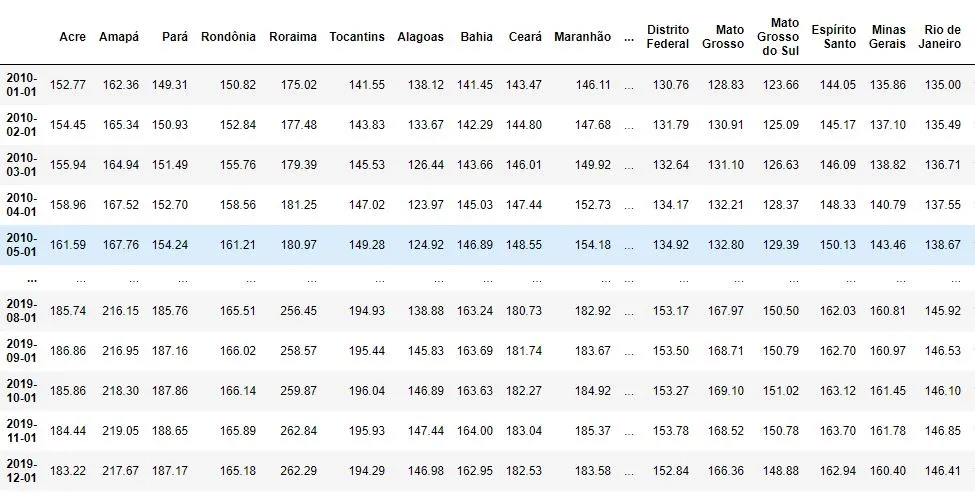Select the Ceará value 183.04
975x499 pixels.
point(524,431)
